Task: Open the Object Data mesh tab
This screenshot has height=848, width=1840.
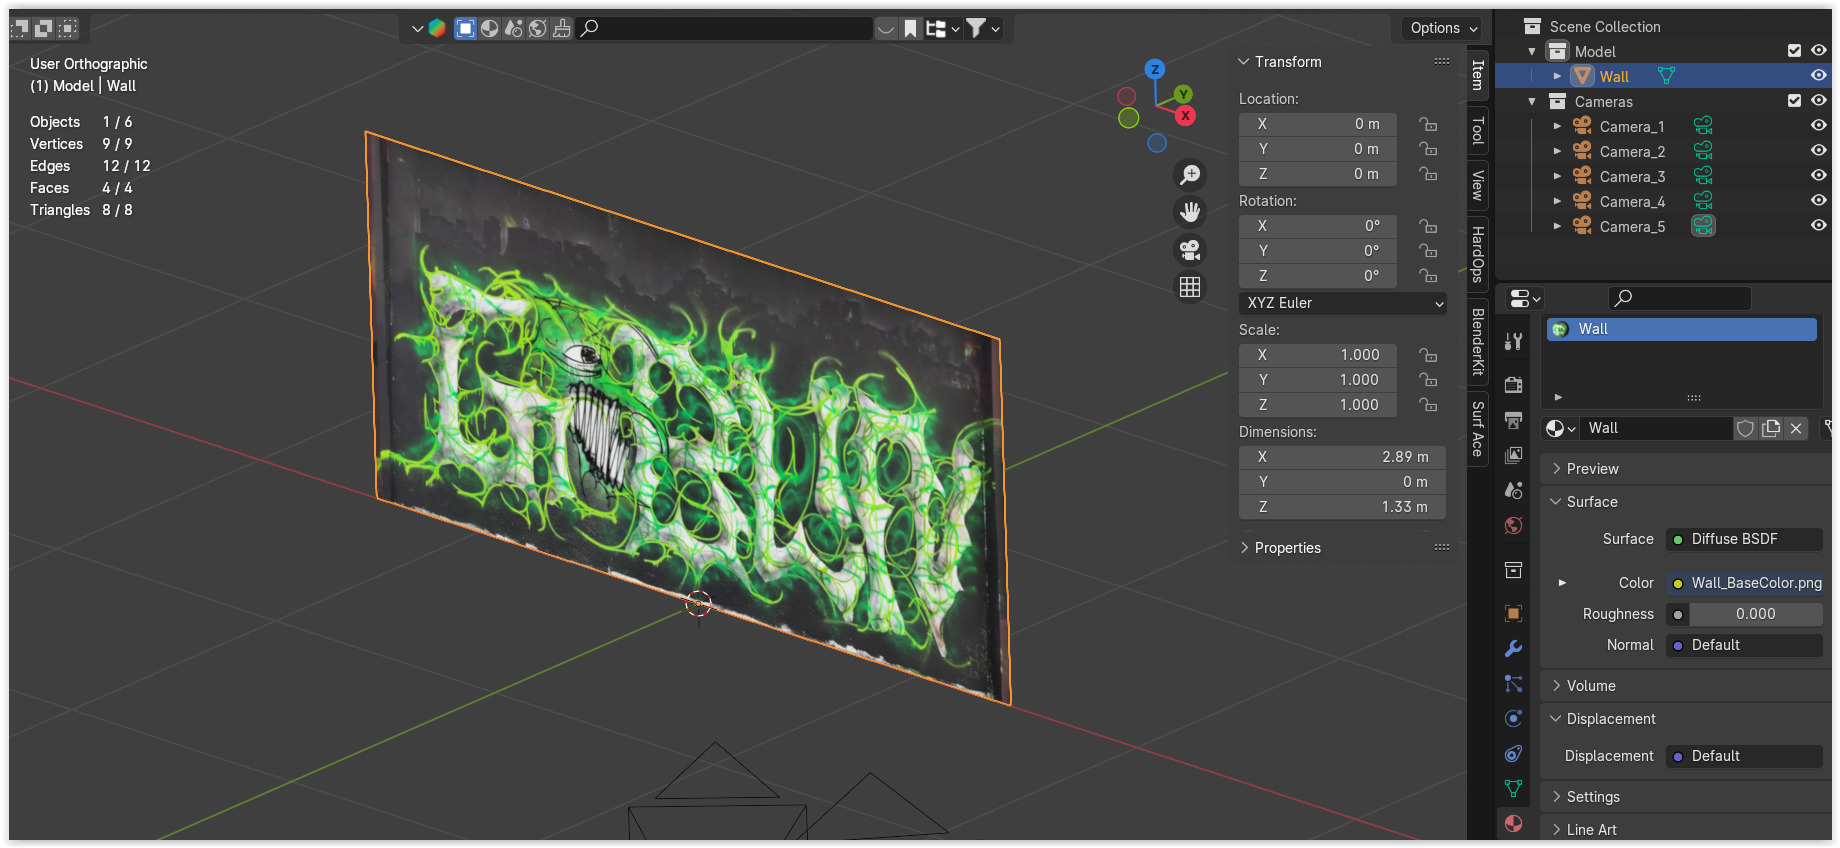Action: tap(1514, 788)
